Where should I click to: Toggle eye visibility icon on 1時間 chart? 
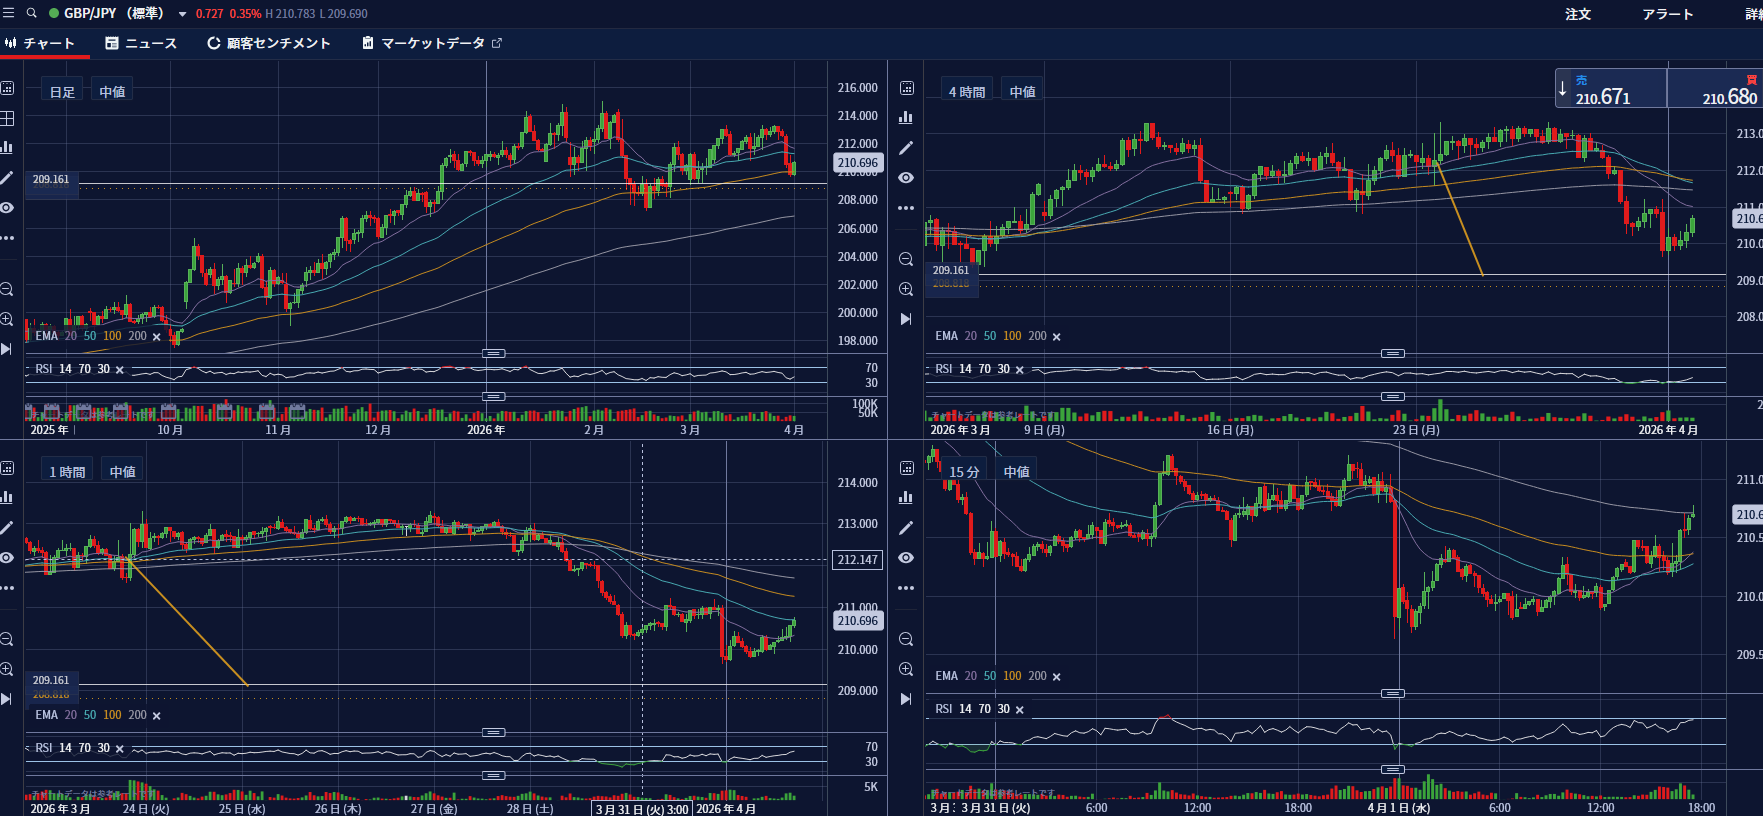click(7, 557)
